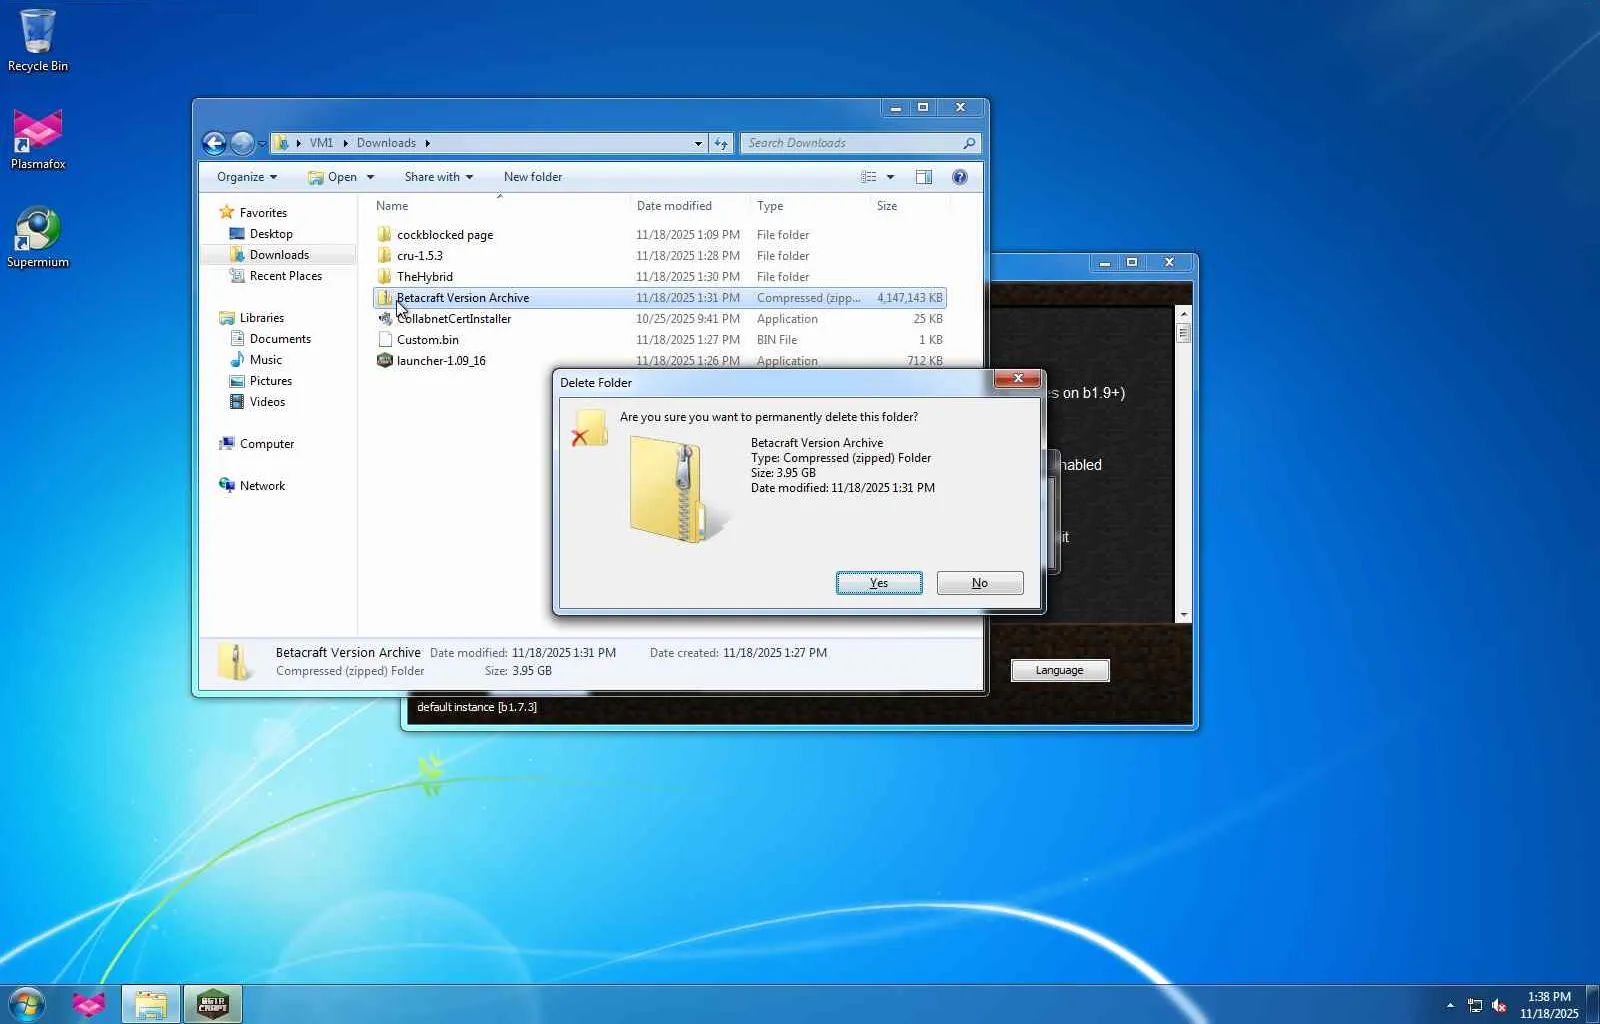Click the Language button in Betacraft launcher
1600x1024 pixels.
[x=1060, y=670]
